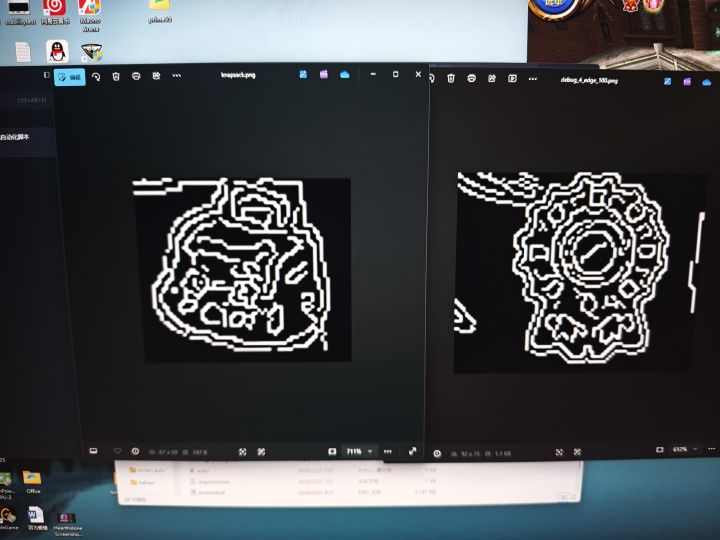Click the debug_4_edge_100.png edge image
Image resolution: width=720 pixels, height=540 pixels.
pyautogui.click(x=580, y=272)
